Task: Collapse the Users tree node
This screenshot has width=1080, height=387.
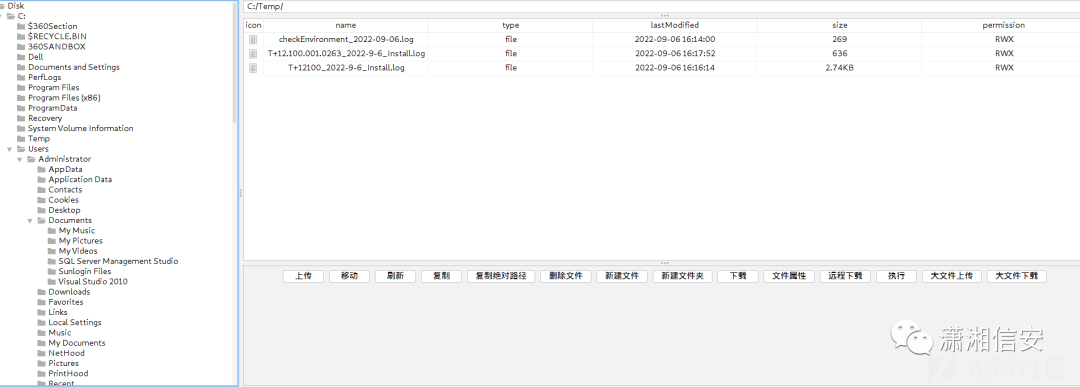Action: coord(10,149)
